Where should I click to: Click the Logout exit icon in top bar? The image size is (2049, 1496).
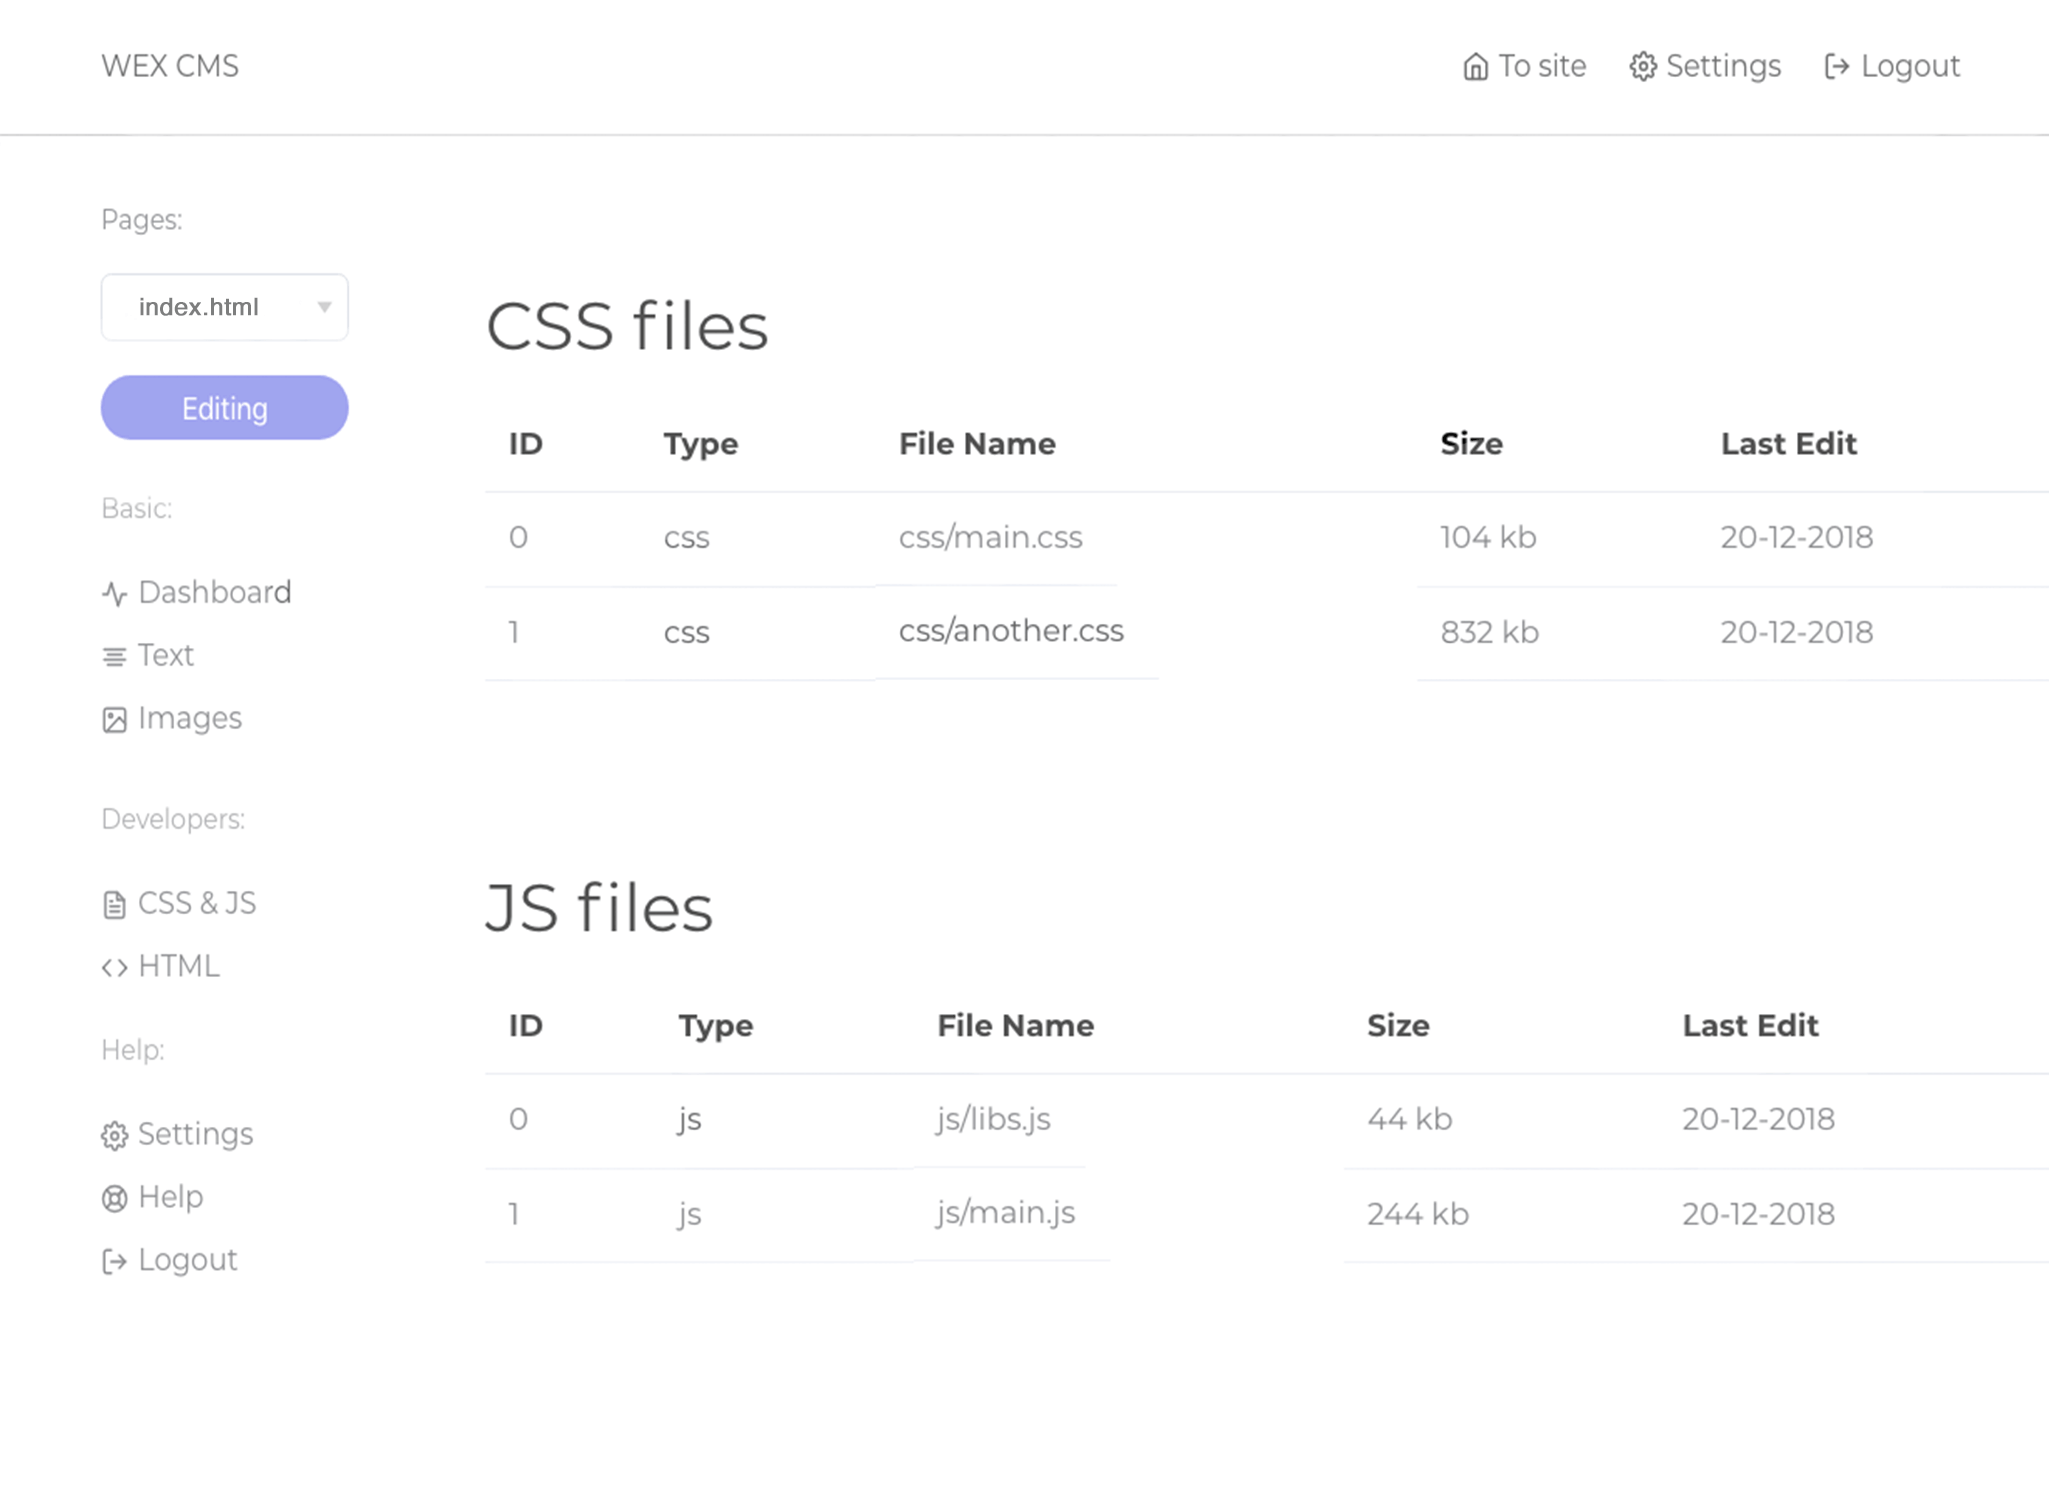[x=1836, y=65]
